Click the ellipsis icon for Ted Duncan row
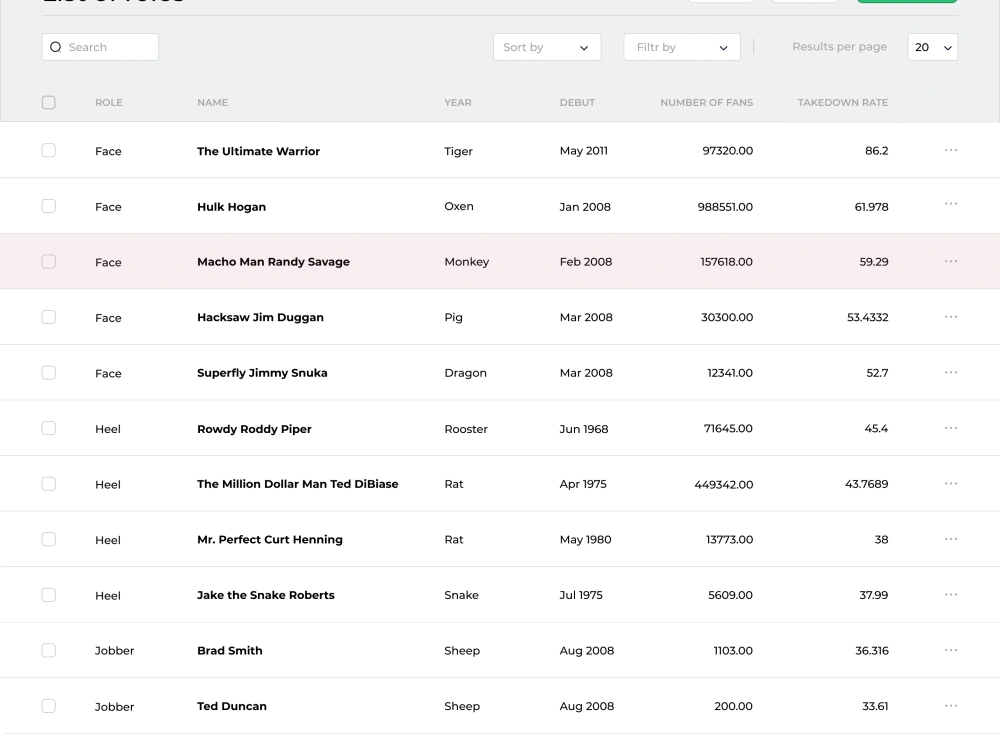 coord(950,705)
